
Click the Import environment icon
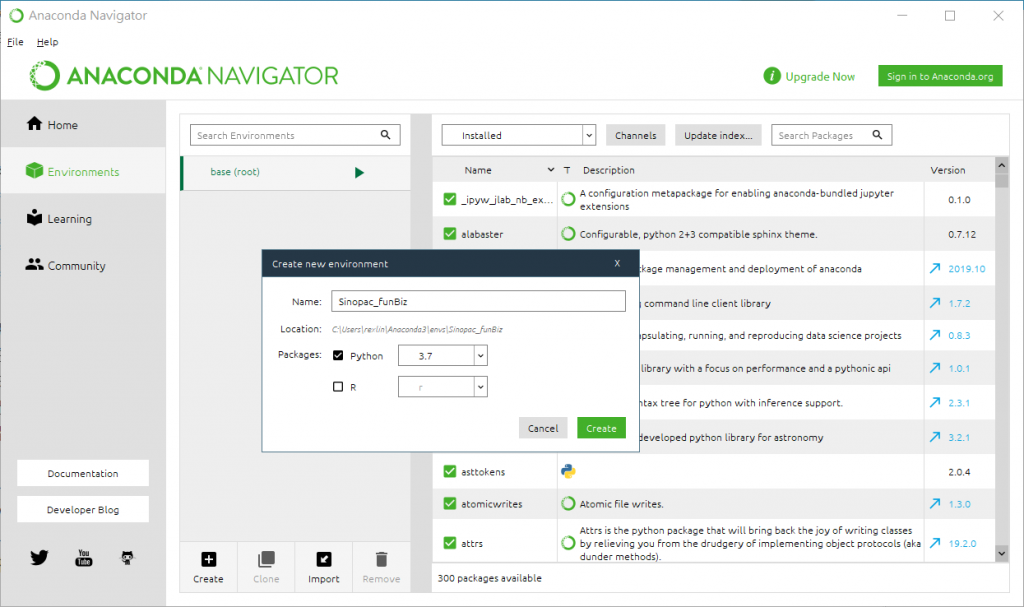click(x=324, y=559)
